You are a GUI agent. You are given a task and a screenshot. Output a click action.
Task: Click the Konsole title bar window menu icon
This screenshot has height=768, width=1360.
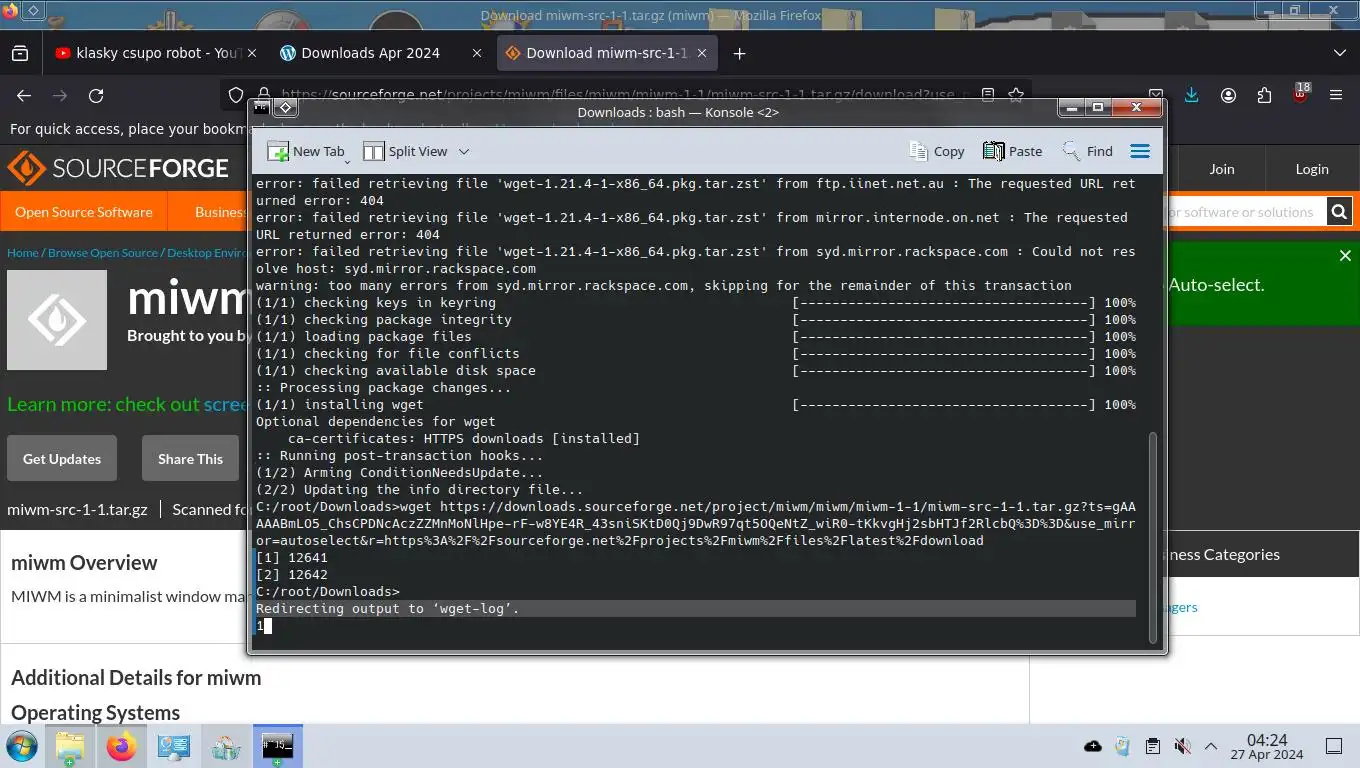click(x=262, y=107)
